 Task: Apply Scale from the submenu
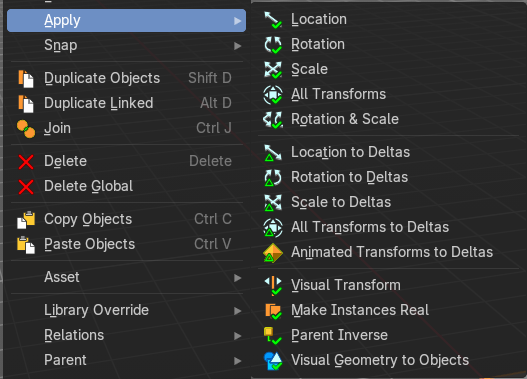(389, 69)
